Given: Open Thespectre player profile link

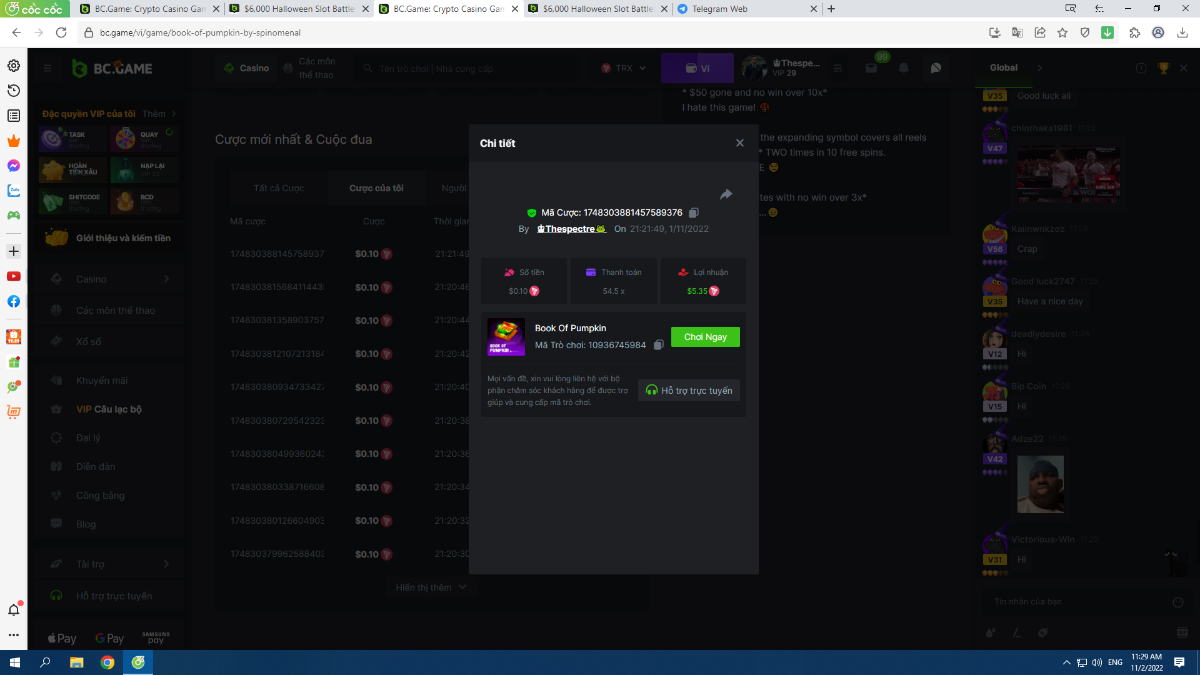Looking at the screenshot, I should click(x=572, y=229).
